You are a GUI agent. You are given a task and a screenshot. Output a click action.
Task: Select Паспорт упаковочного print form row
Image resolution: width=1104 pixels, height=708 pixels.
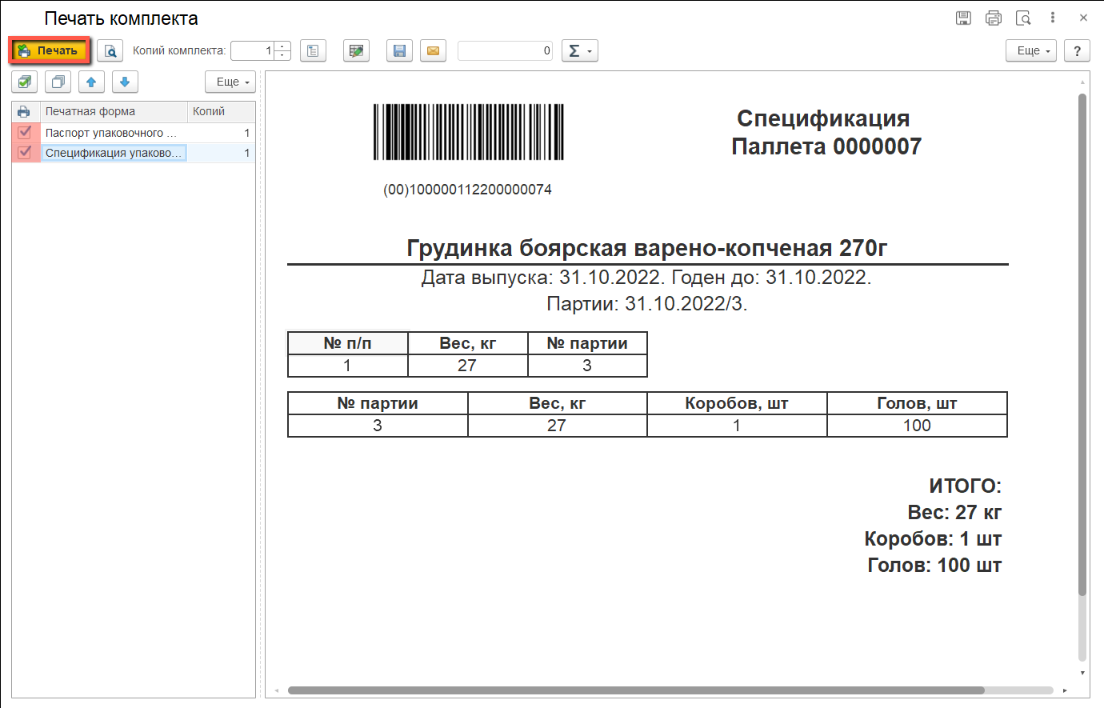point(112,132)
